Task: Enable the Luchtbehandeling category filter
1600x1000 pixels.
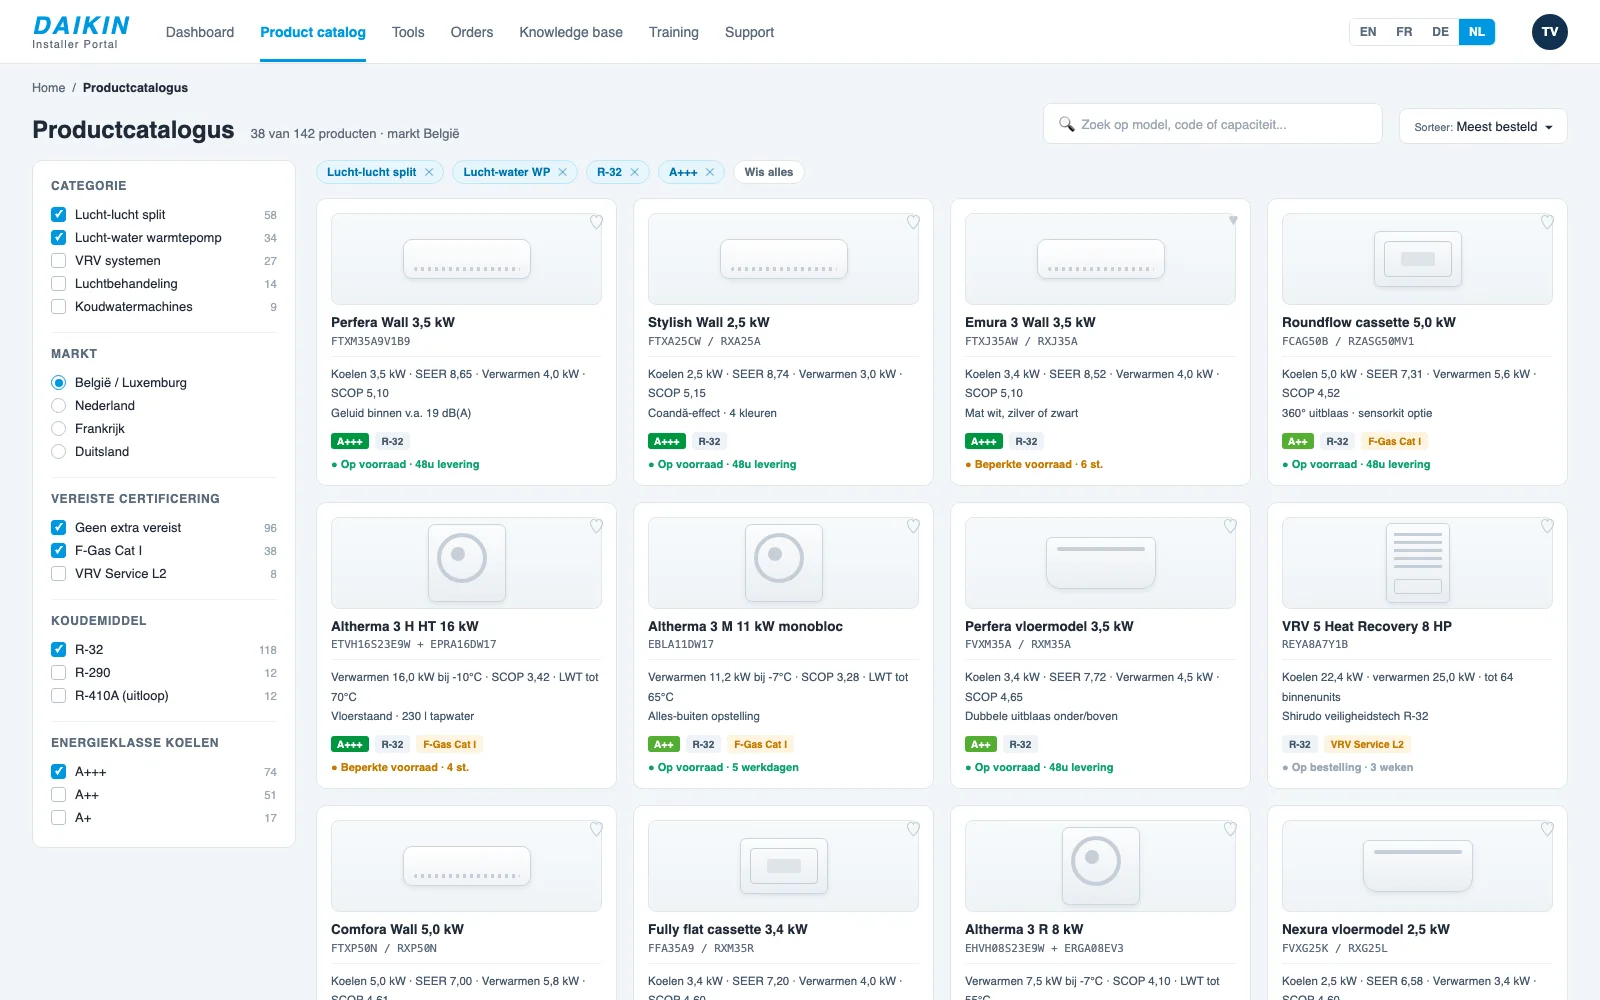Action: 58,283
